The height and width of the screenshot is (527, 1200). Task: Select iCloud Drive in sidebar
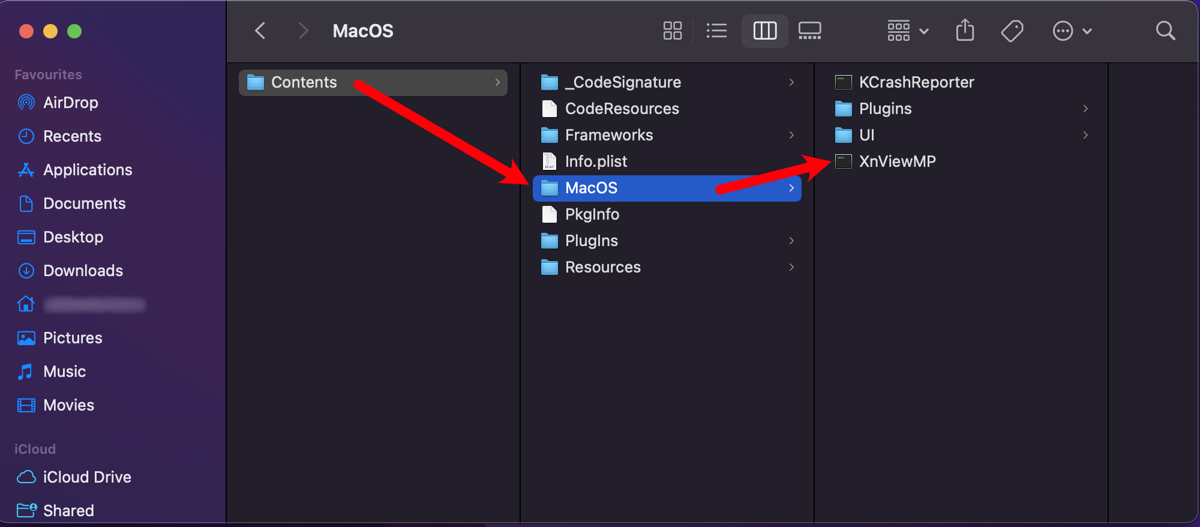pos(87,477)
